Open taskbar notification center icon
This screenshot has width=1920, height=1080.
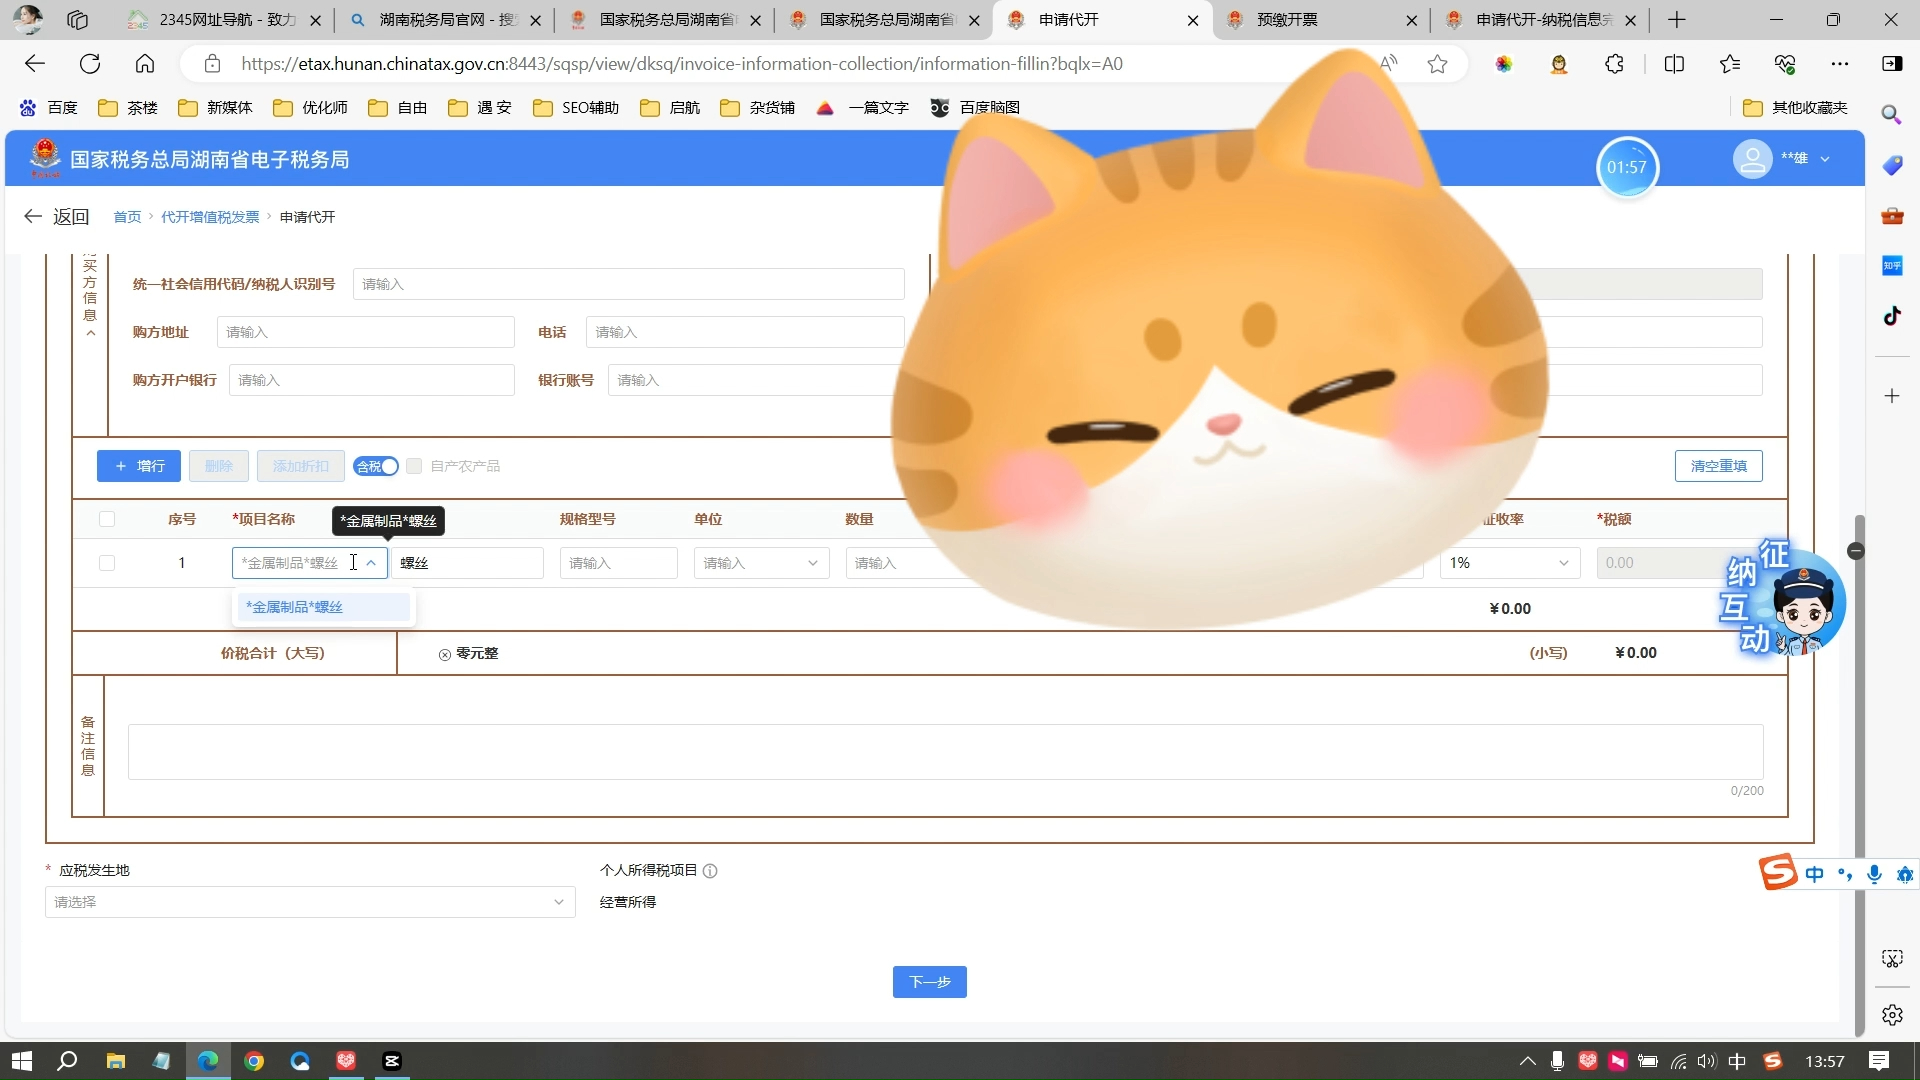1879,1061
